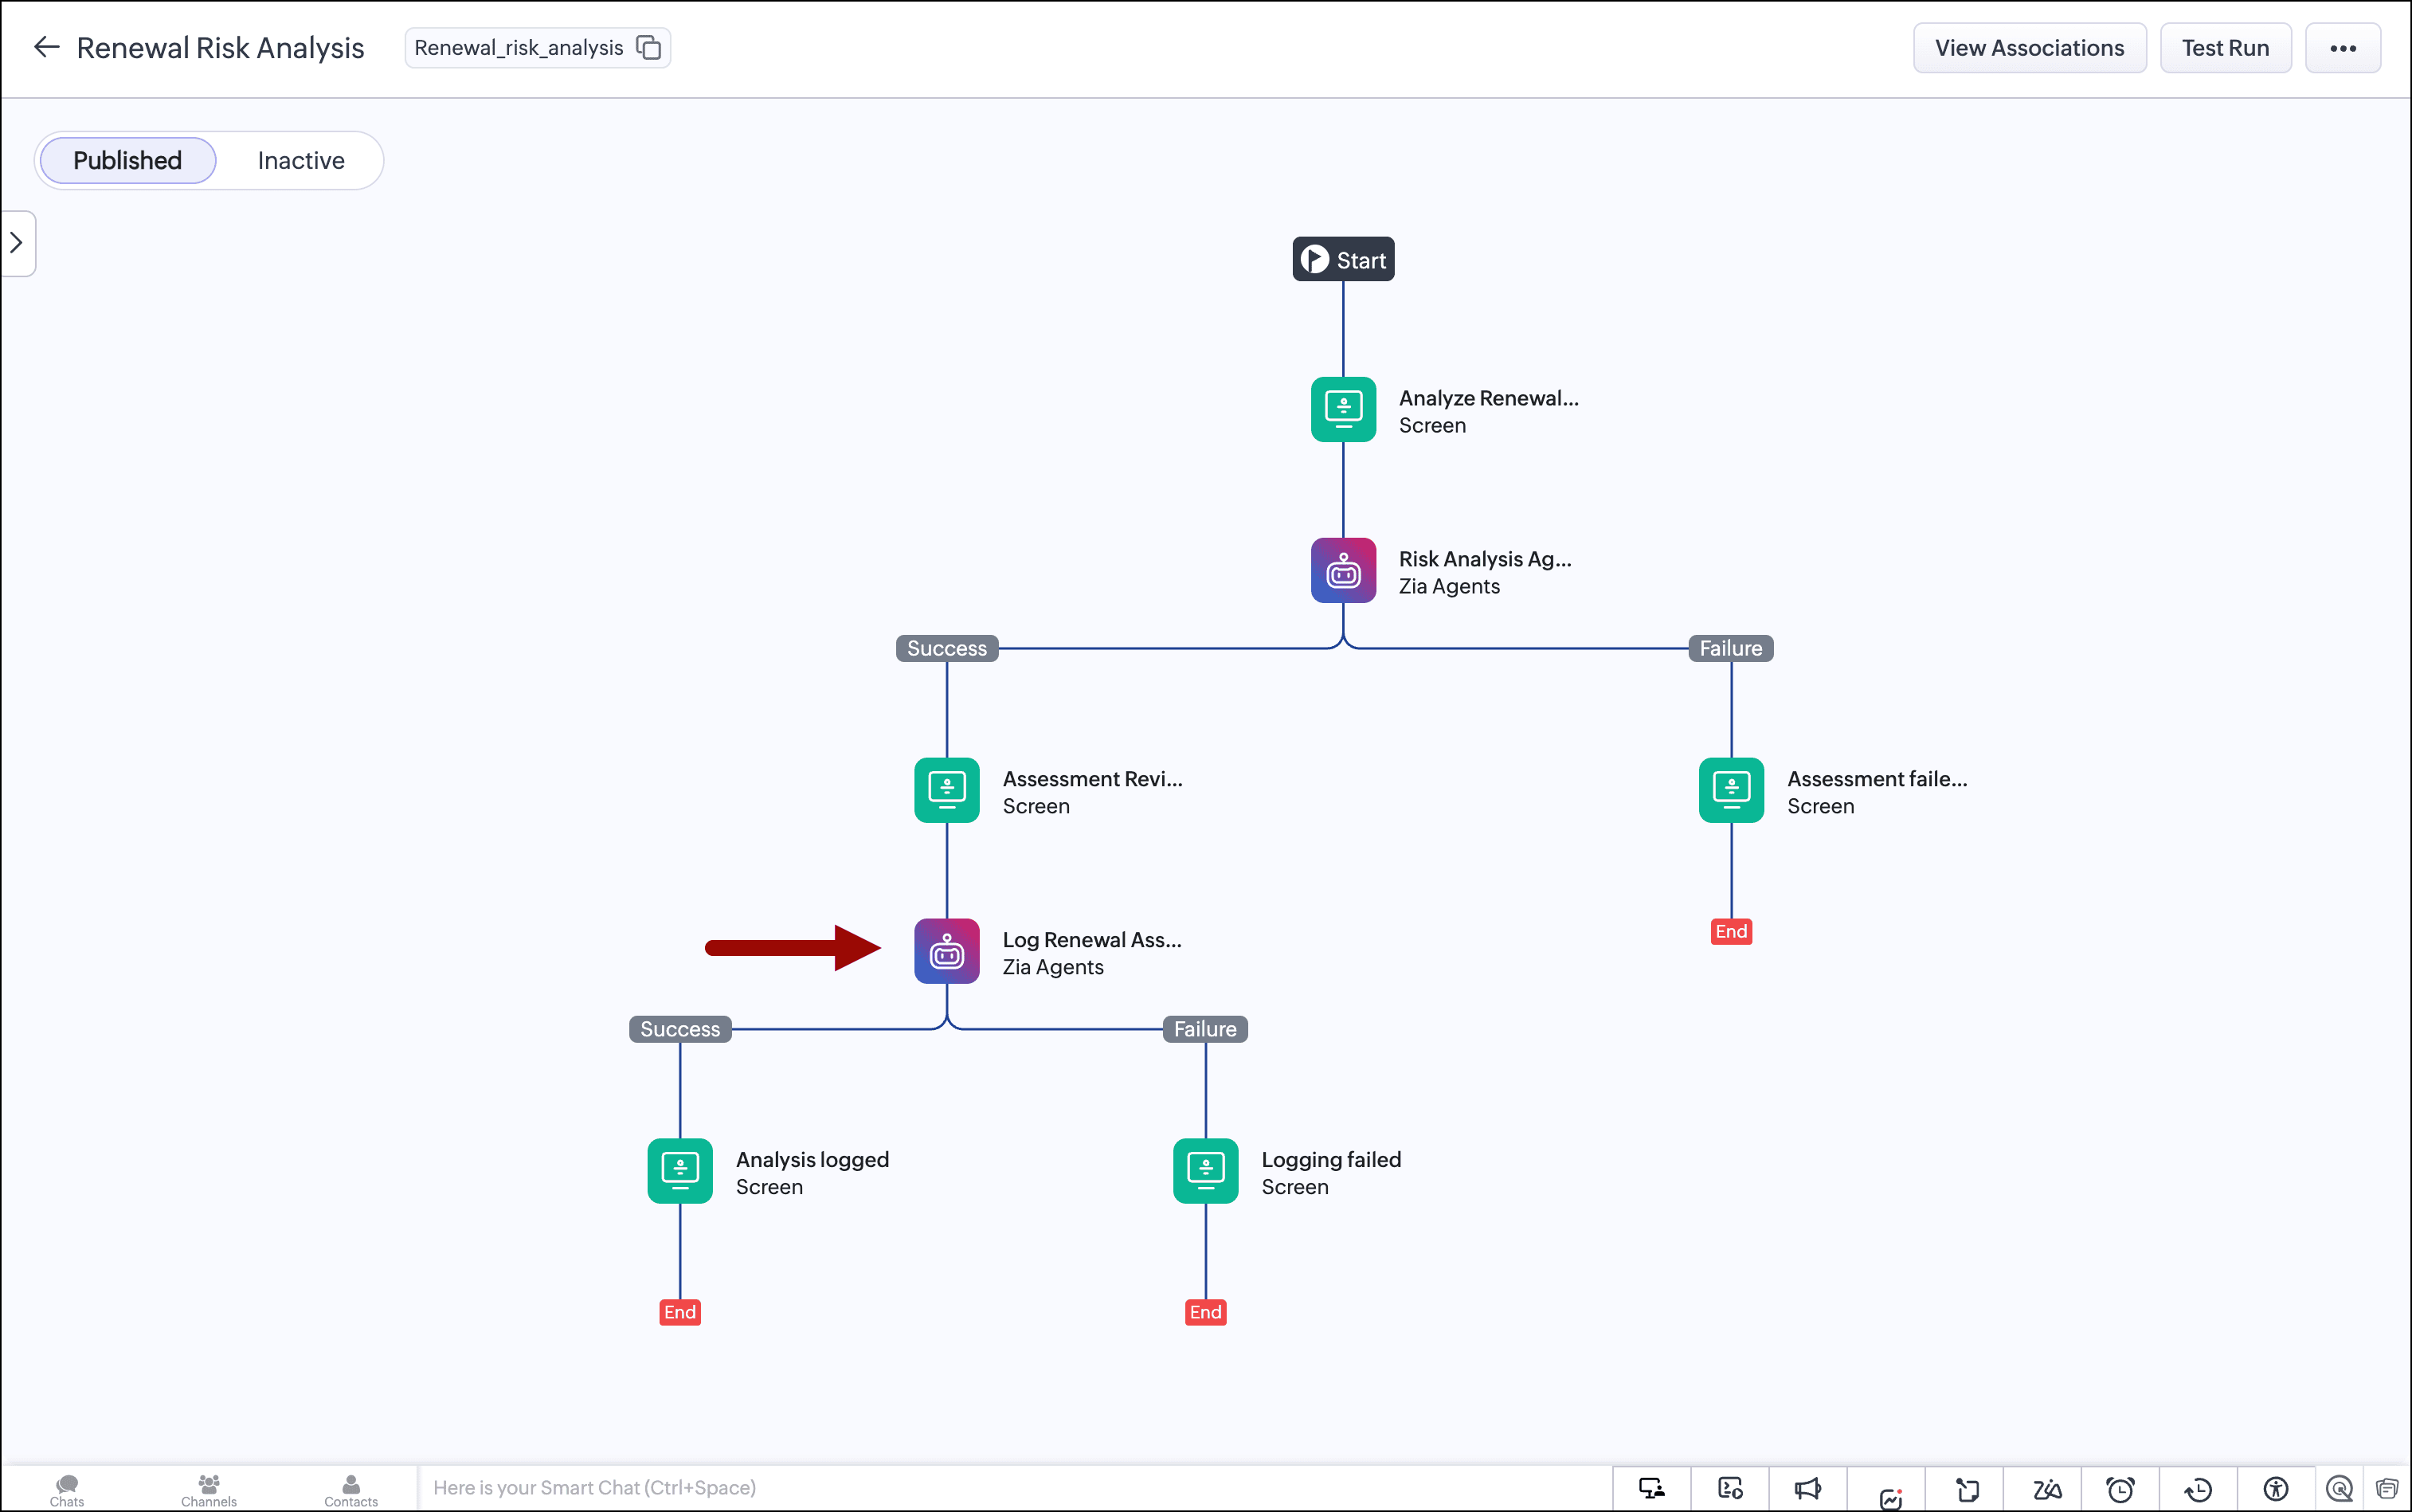Click the megaphone announcement icon
Screen dimensions: 2412x1512
point(1808,1489)
